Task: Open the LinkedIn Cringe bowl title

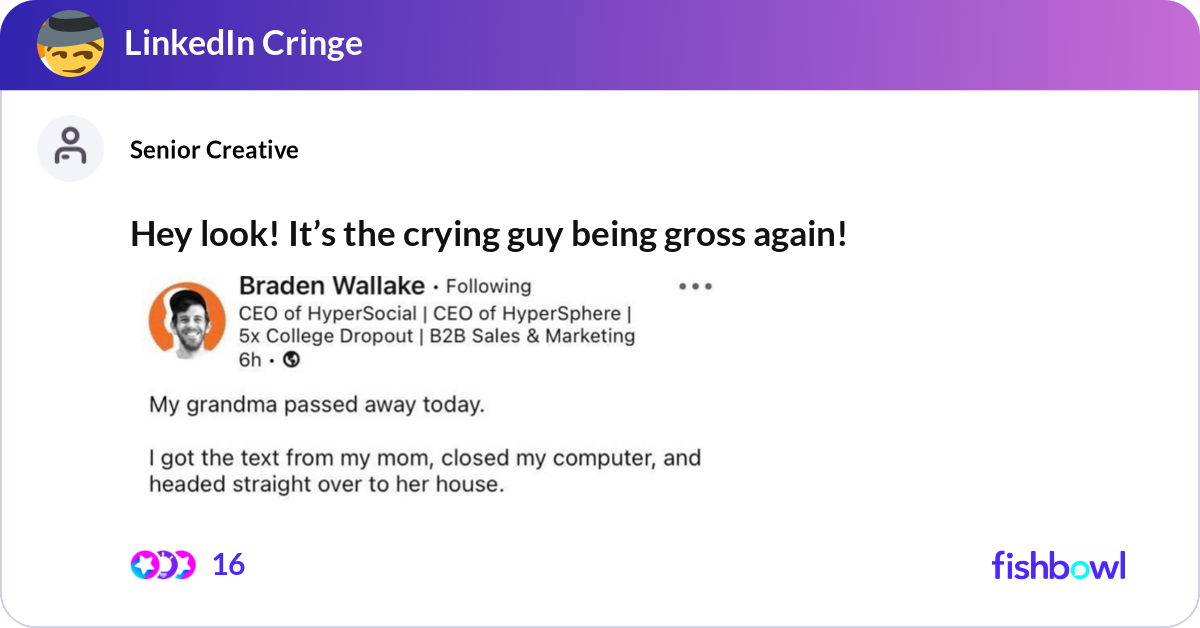Action: click(243, 43)
